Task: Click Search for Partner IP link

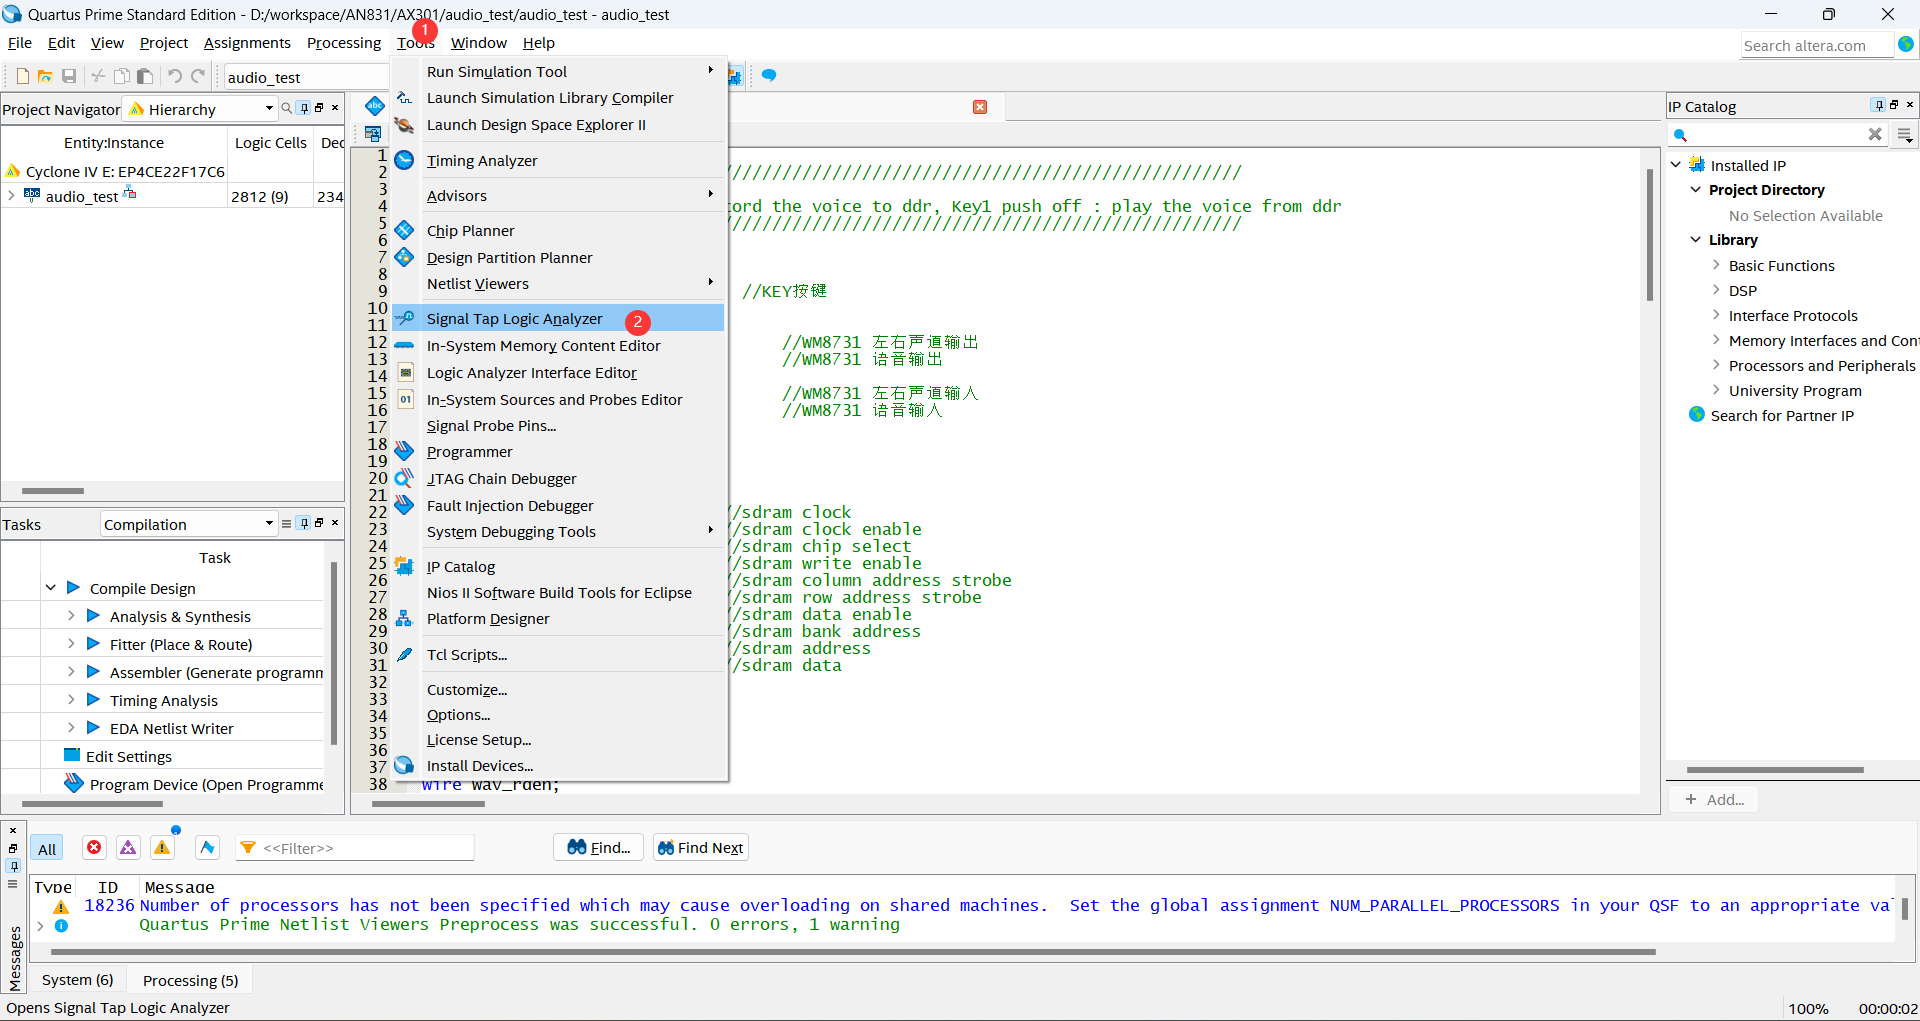Action: click(1782, 415)
